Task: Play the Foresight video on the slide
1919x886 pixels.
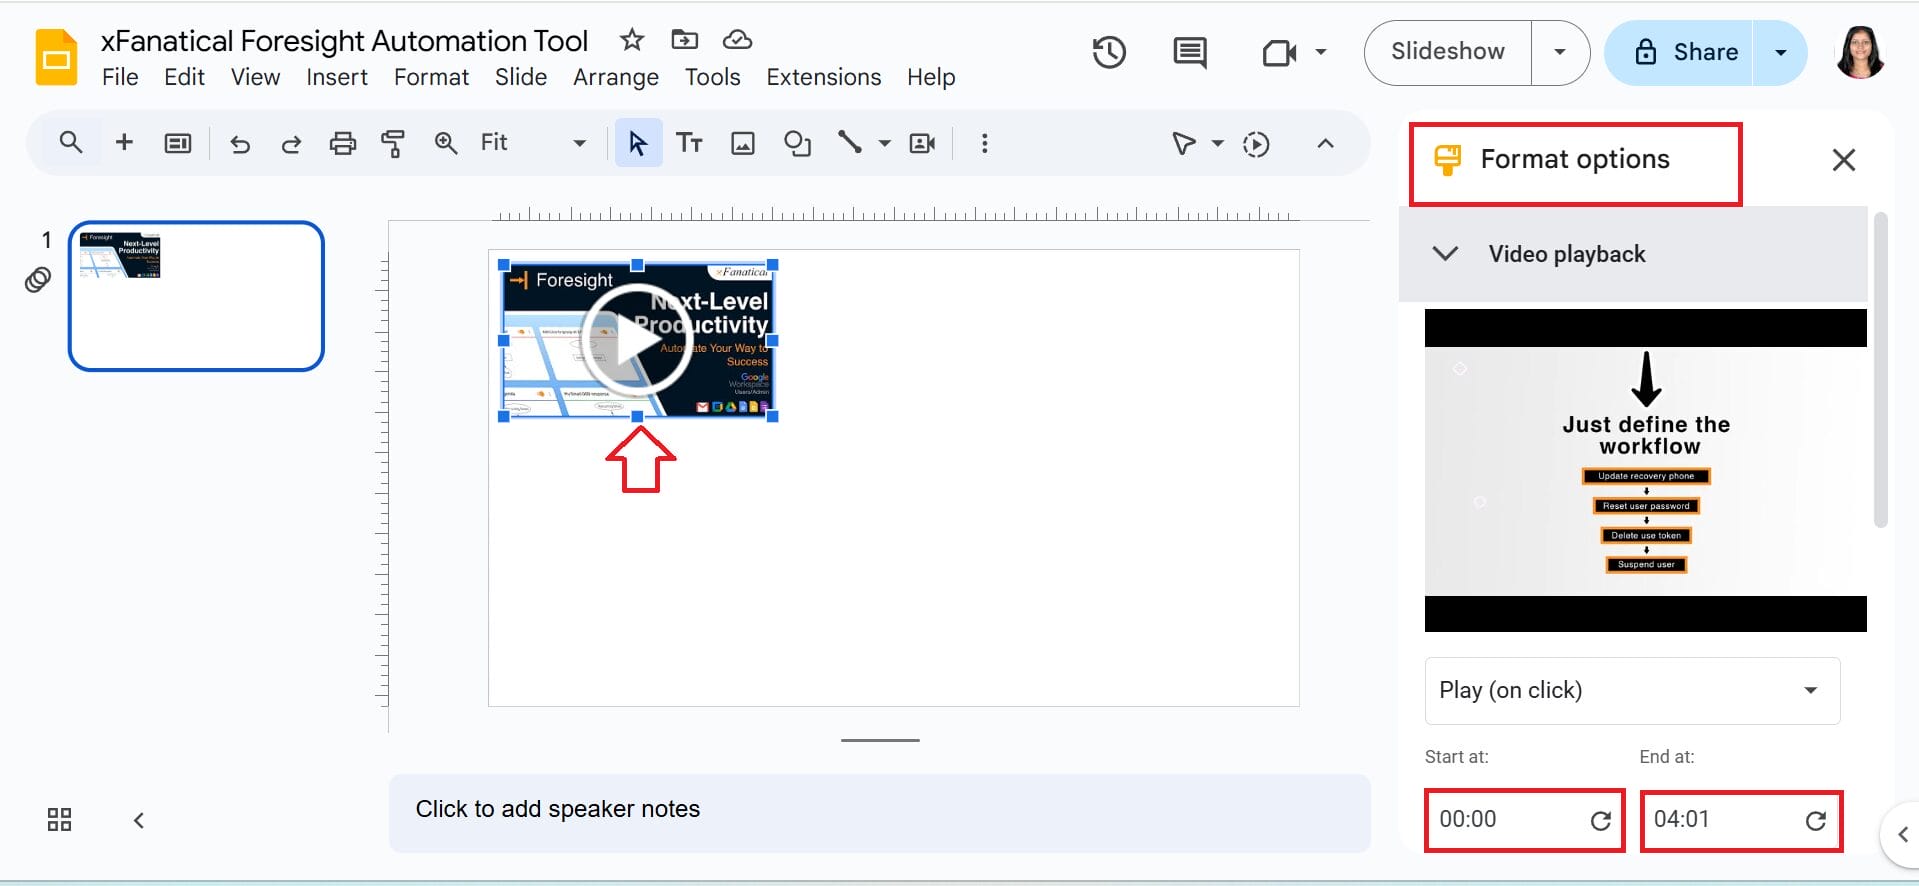Action: click(x=636, y=341)
